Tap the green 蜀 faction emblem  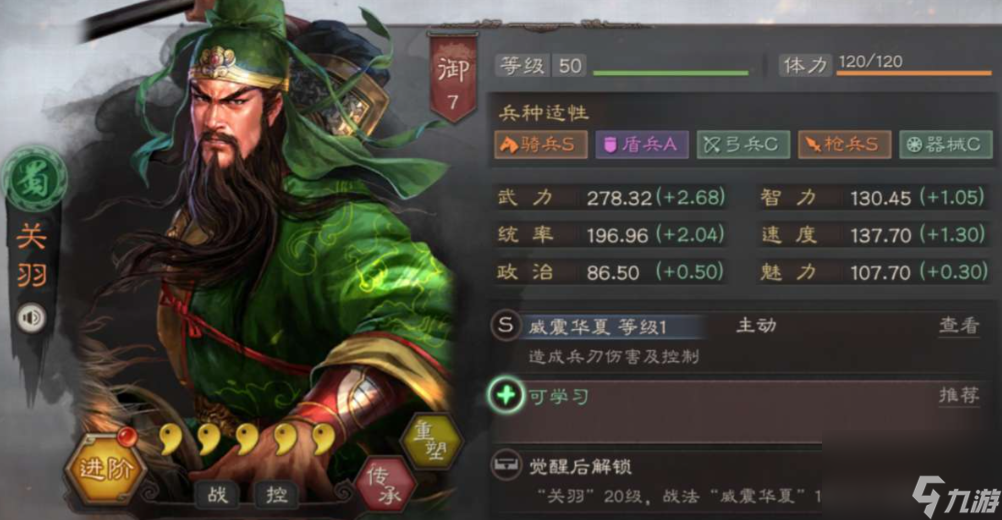click(34, 180)
